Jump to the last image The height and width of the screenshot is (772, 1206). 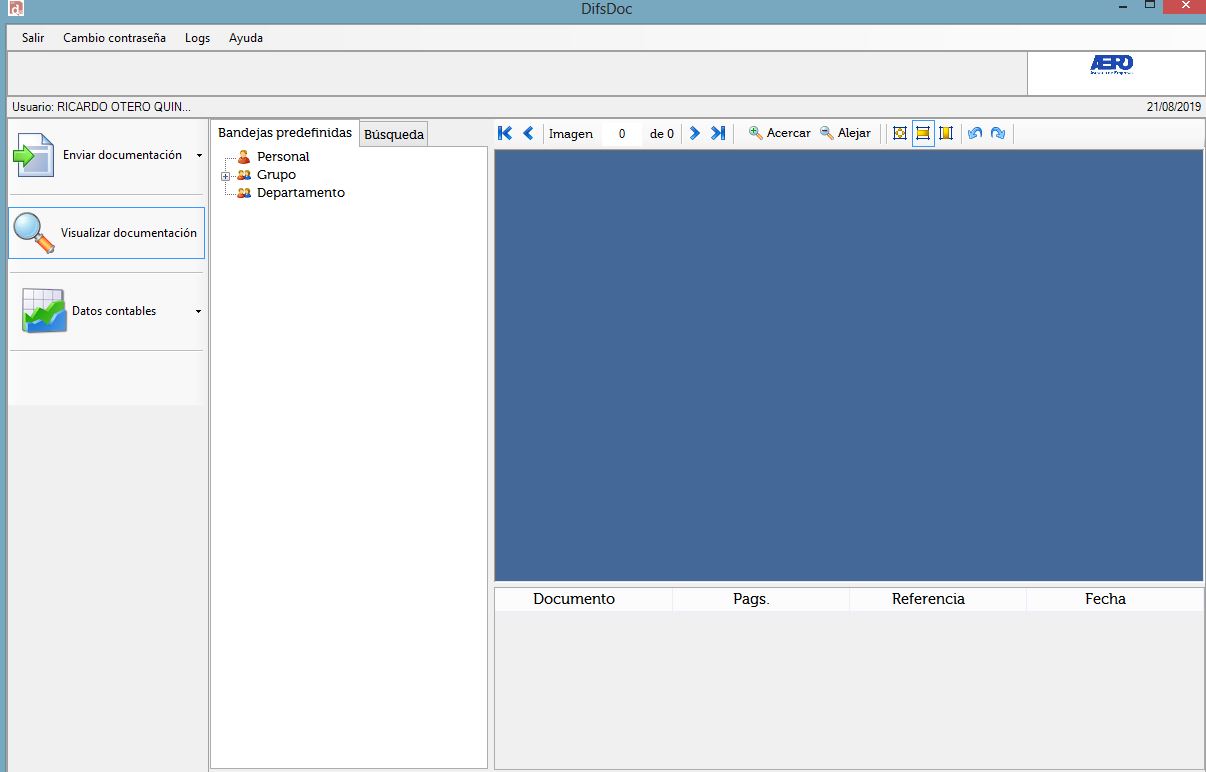[718, 133]
